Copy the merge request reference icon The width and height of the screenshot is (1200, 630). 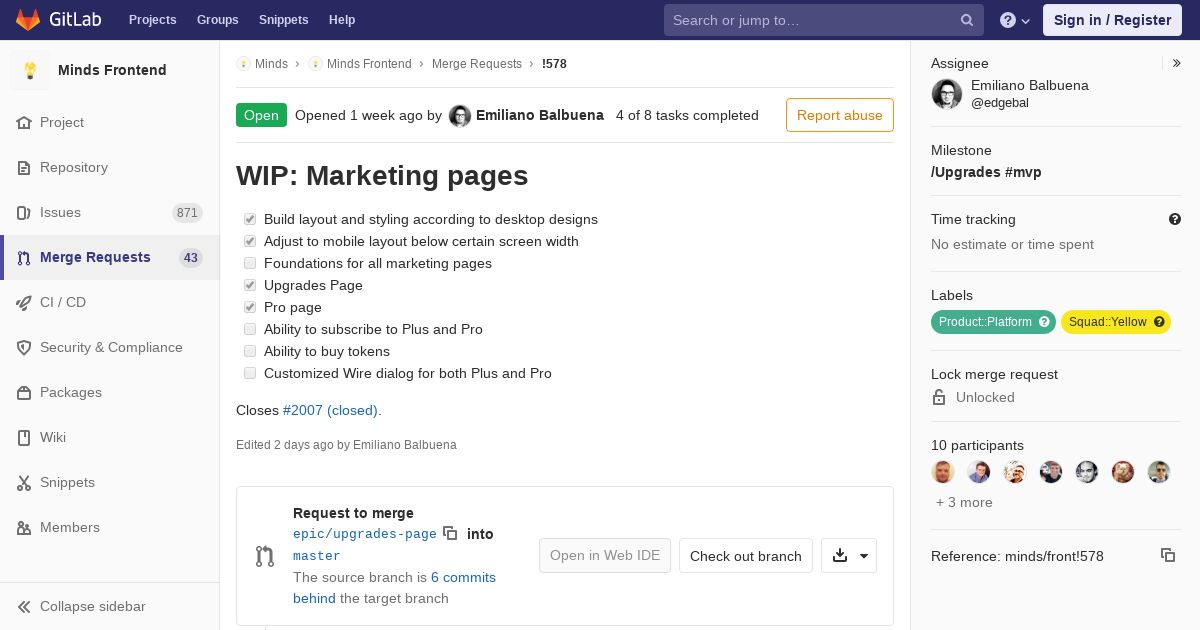point(1167,555)
